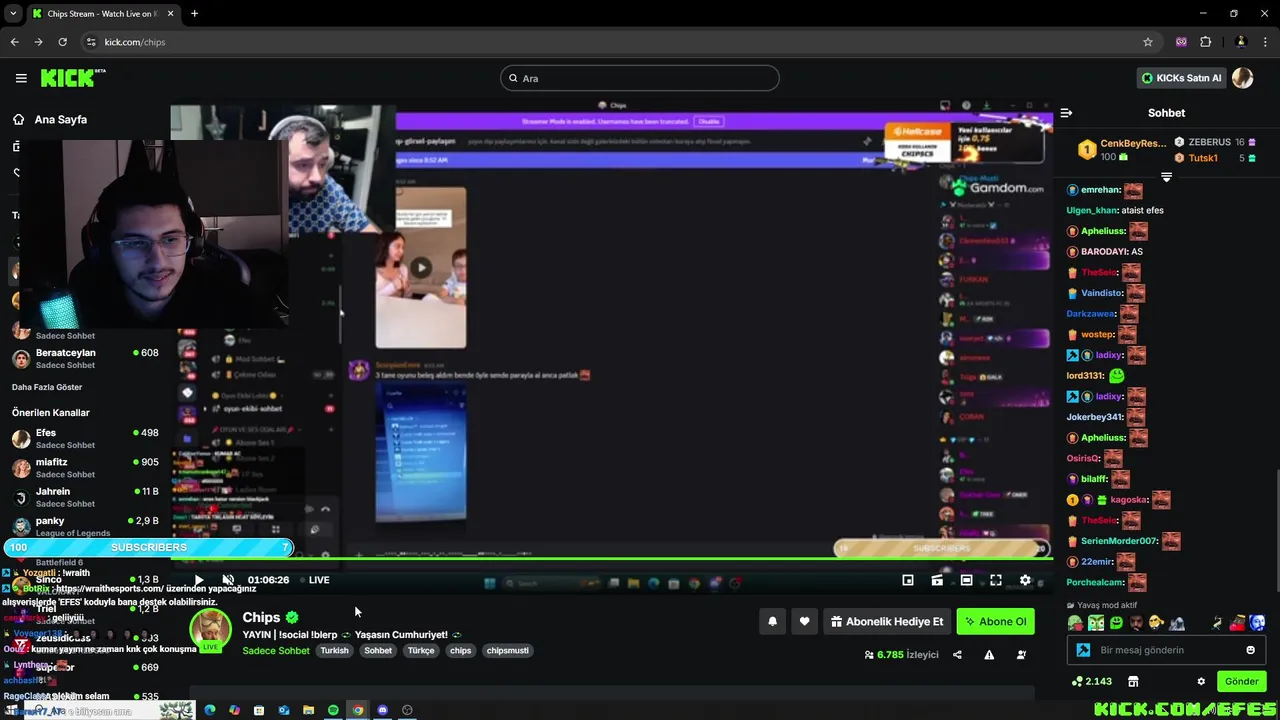Collapse the Sohbet chat panel

click(x=1066, y=113)
